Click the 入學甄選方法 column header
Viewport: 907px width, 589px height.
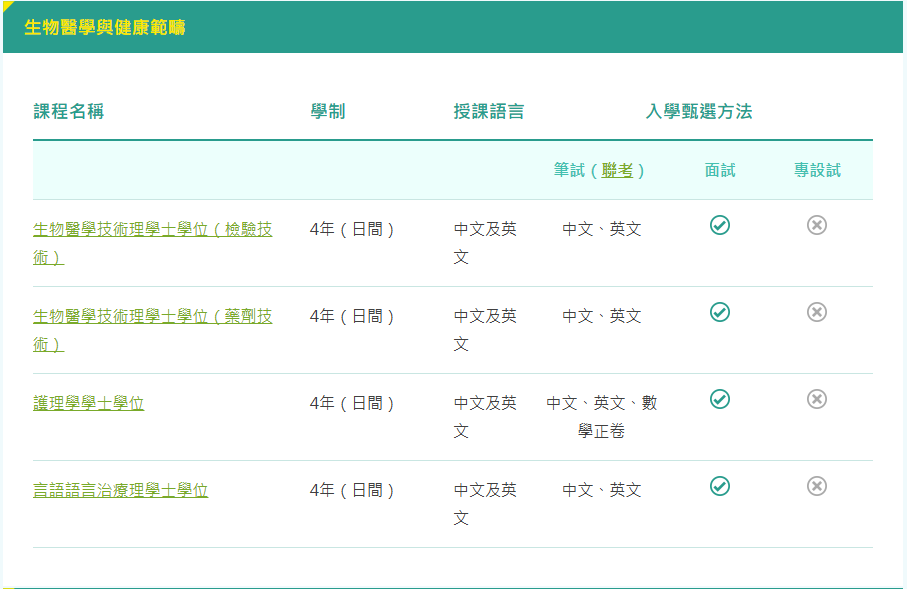coord(698,112)
